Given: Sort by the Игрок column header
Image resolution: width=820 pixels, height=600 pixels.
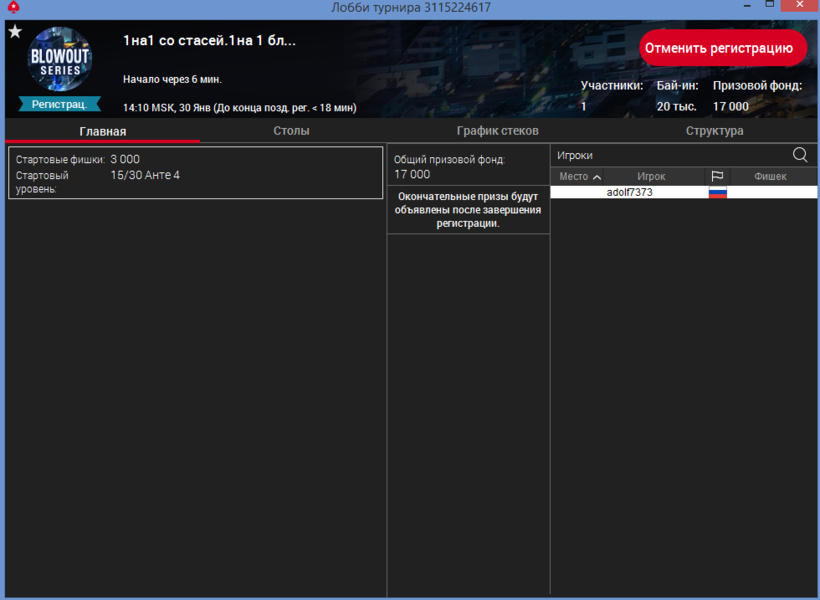Looking at the screenshot, I should point(651,177).
